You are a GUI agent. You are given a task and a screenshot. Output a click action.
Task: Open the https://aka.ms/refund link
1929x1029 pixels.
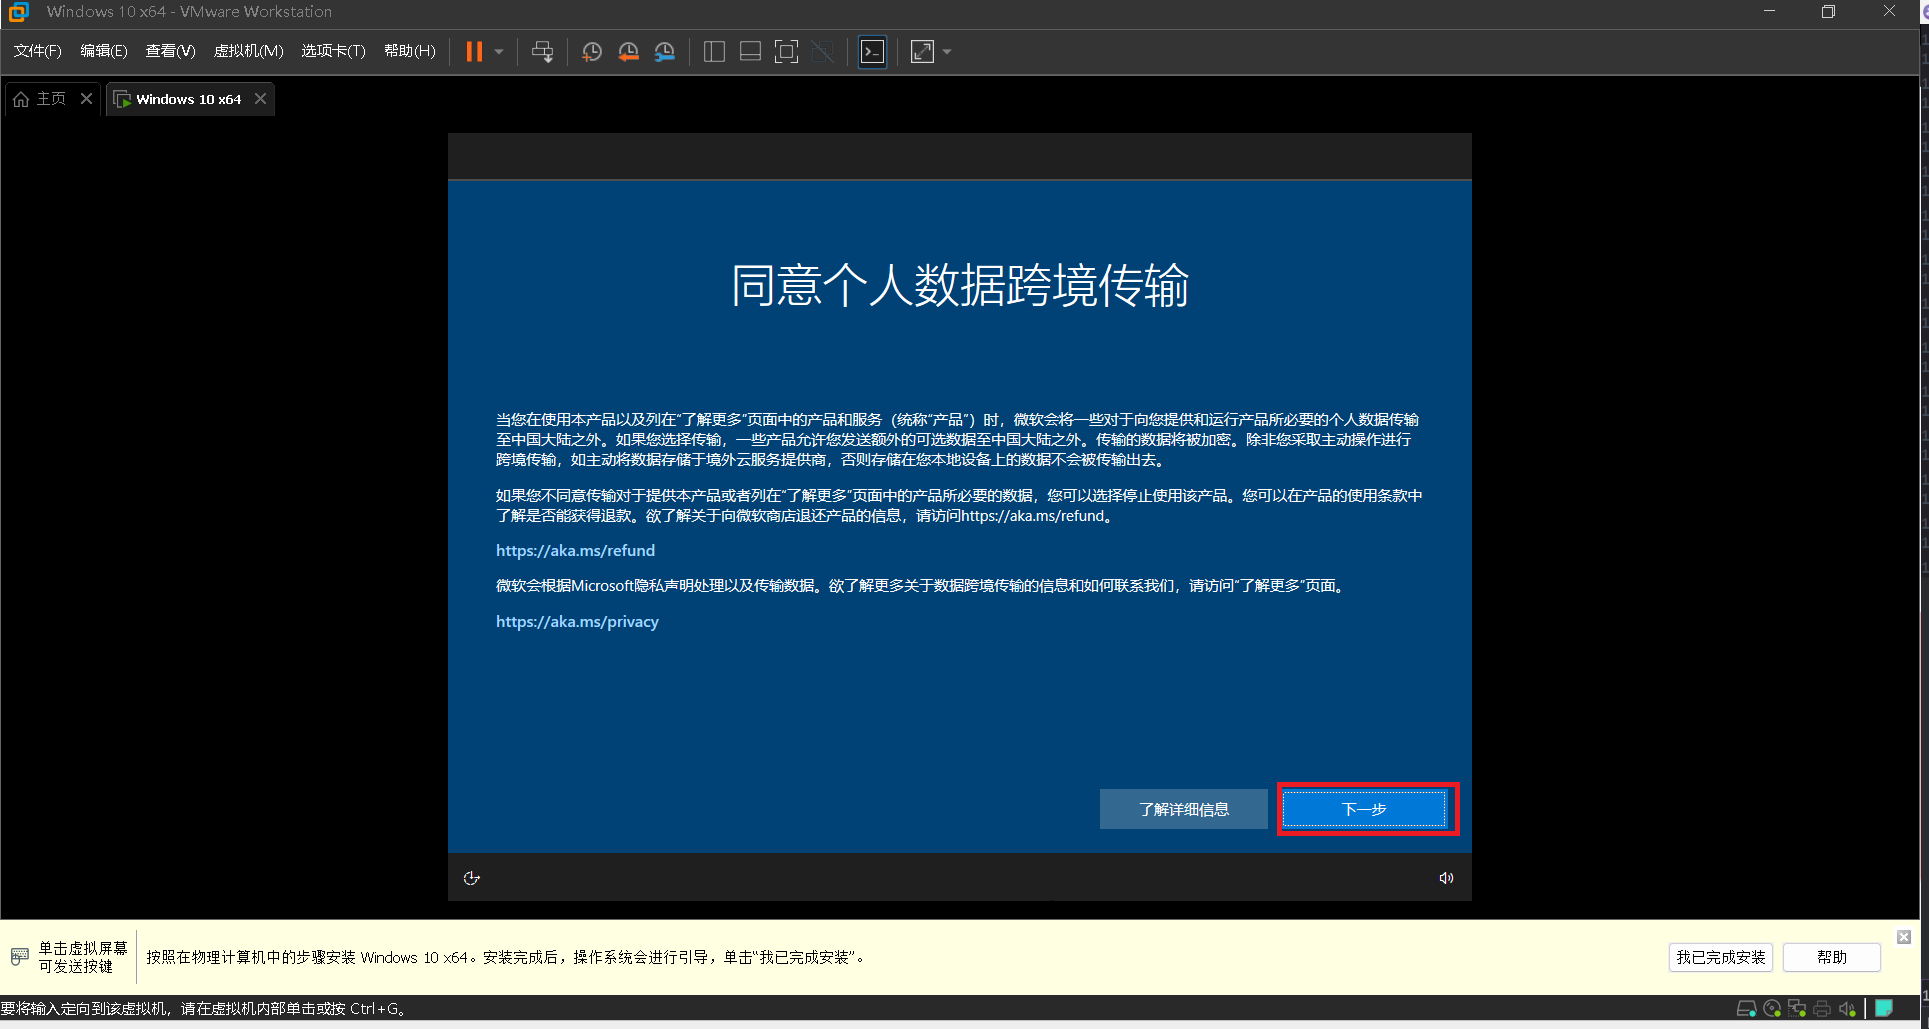coord(575,551)
